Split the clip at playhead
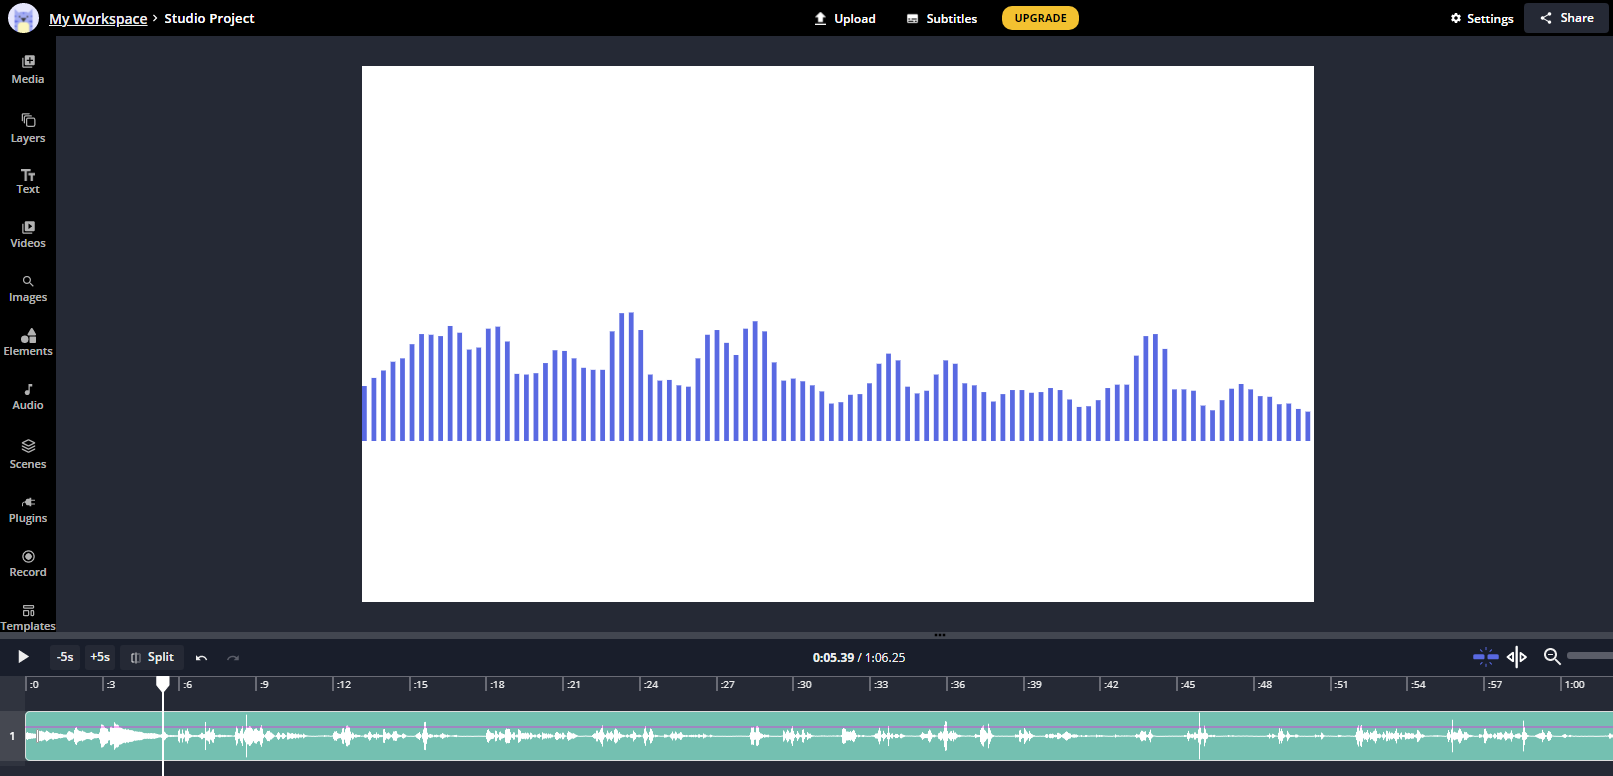 point(152,657)
